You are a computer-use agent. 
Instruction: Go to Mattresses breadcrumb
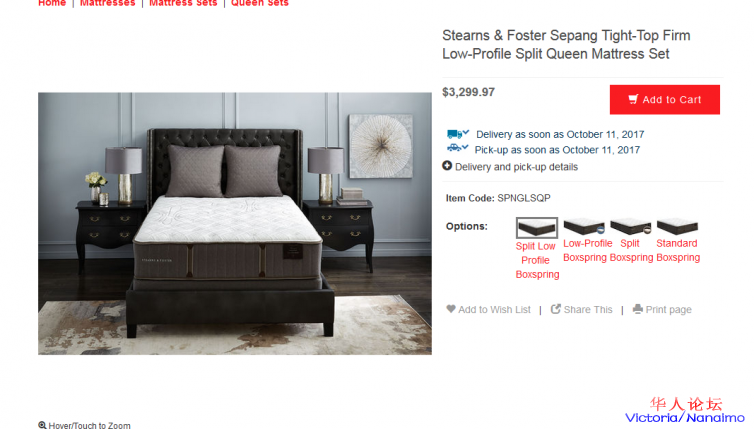(108, 3)
